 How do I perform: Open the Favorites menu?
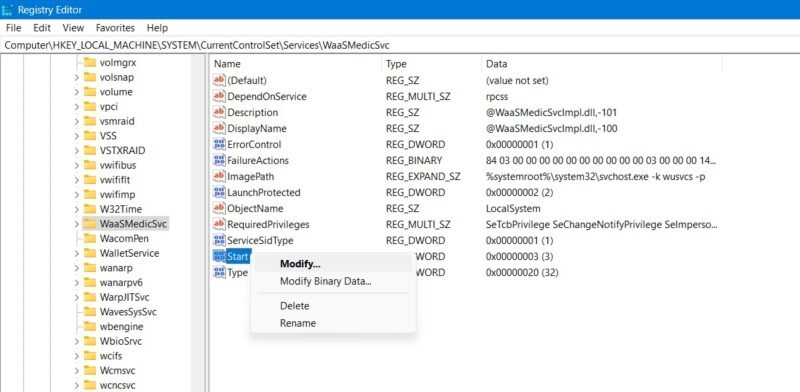(x=115, y=28)
